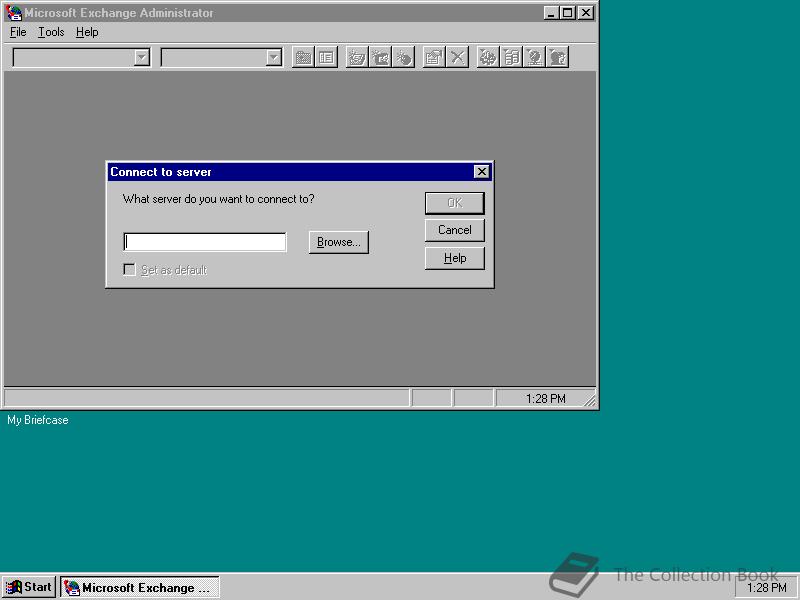The width and height of the screenshot is (800, 600).
Task: Click the Connections toolbar icon
Action: point(535,57)
